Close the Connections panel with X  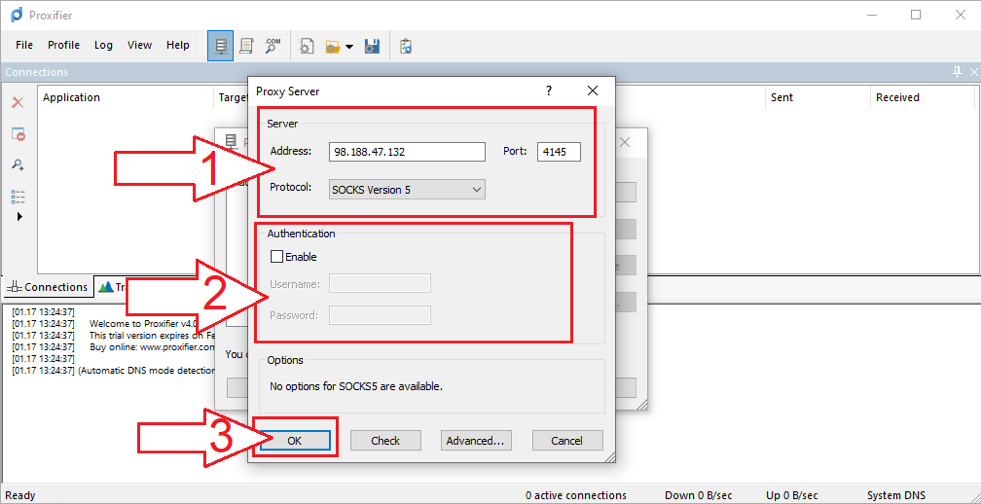973,72
